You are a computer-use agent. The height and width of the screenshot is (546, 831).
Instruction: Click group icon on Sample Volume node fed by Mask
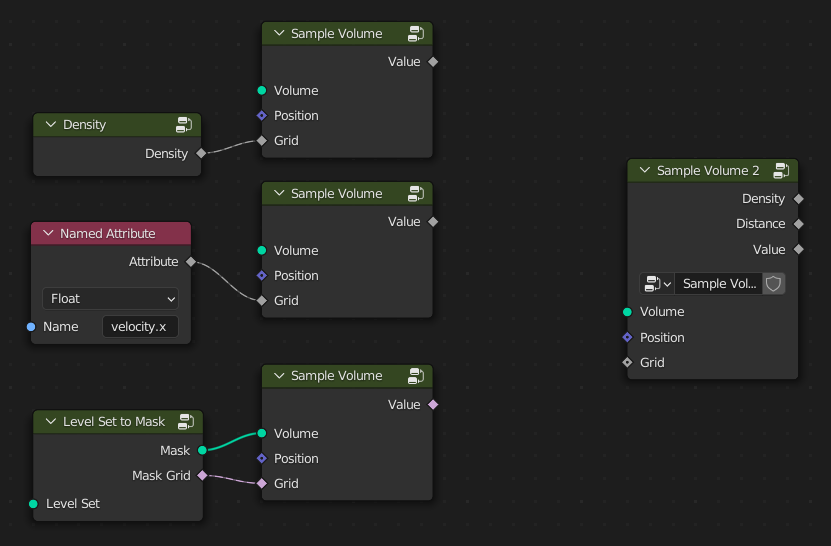pos(416,376)
